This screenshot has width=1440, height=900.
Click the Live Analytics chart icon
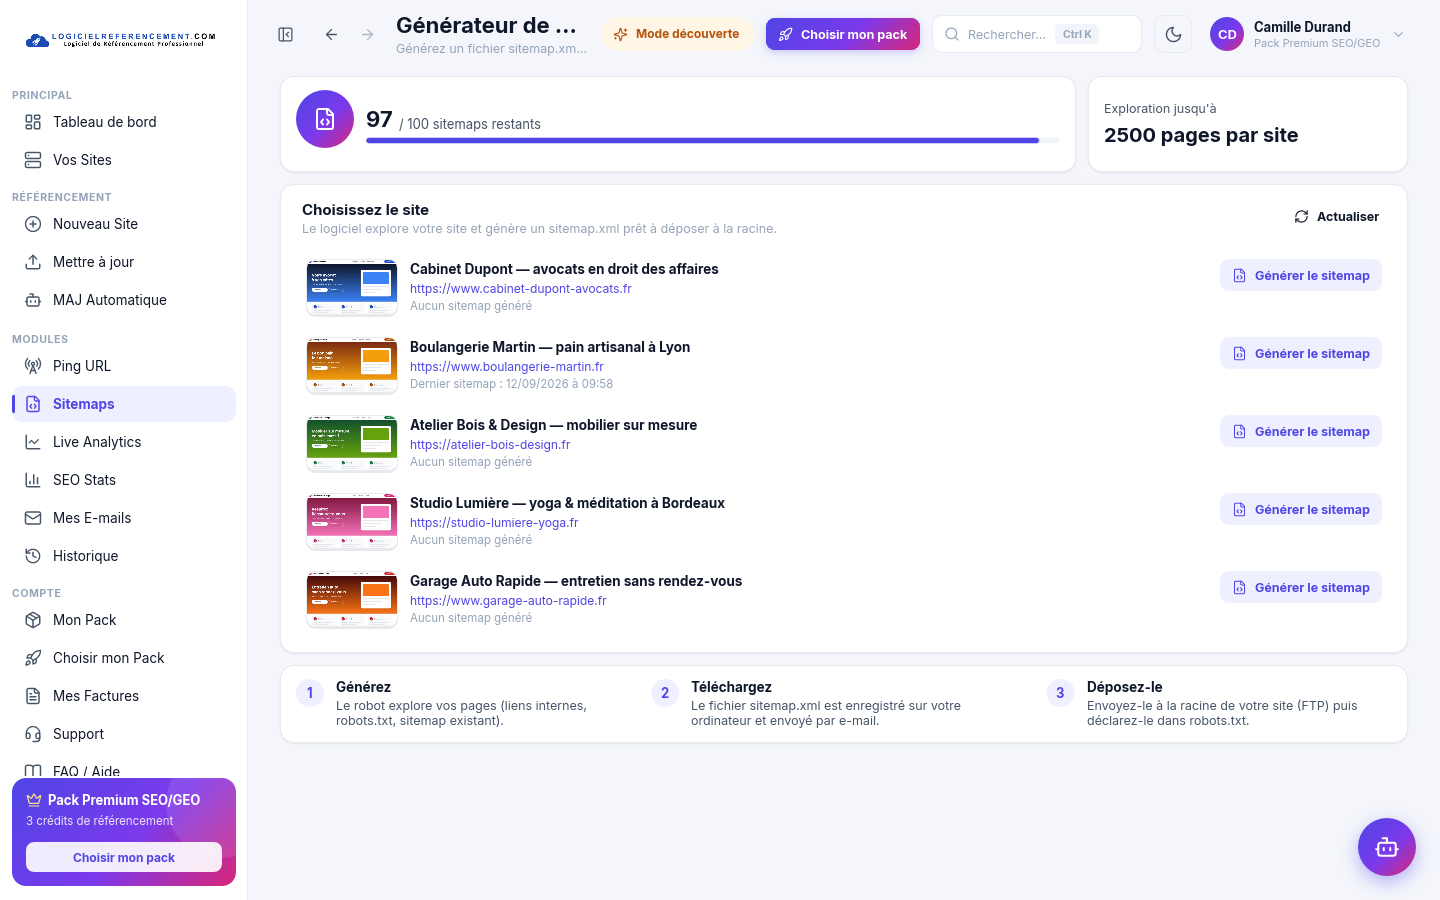coord(33,442)
